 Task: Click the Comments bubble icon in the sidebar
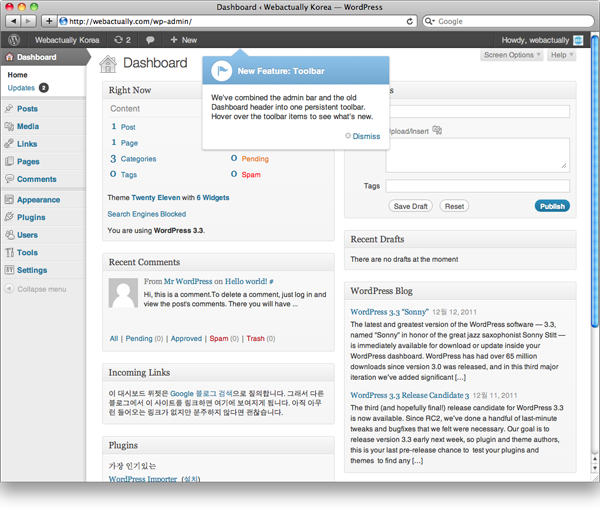[9, 179]
